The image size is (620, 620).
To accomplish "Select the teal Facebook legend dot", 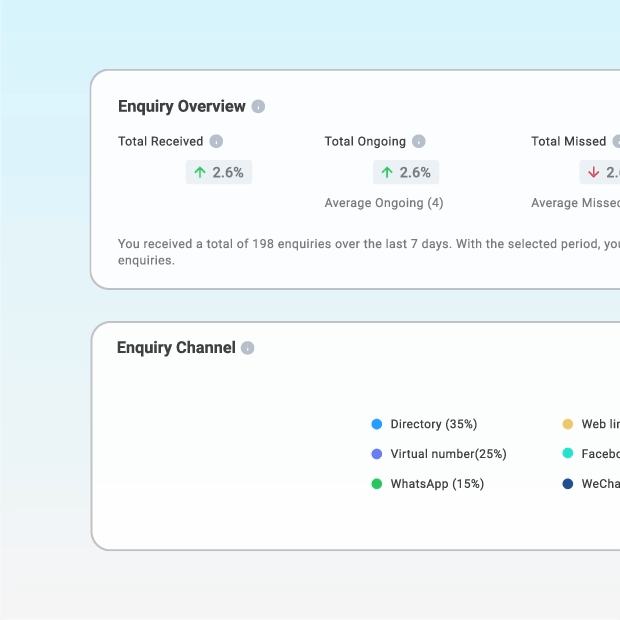I will coord(567,453).
